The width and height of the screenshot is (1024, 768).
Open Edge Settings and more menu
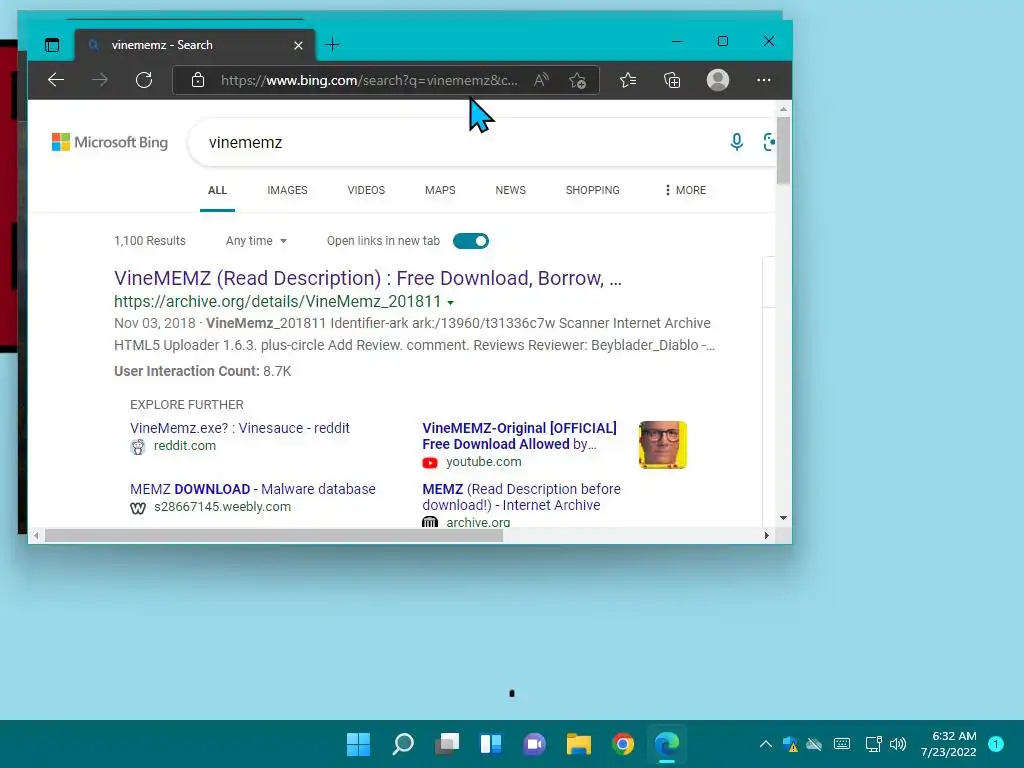(763, 80)
